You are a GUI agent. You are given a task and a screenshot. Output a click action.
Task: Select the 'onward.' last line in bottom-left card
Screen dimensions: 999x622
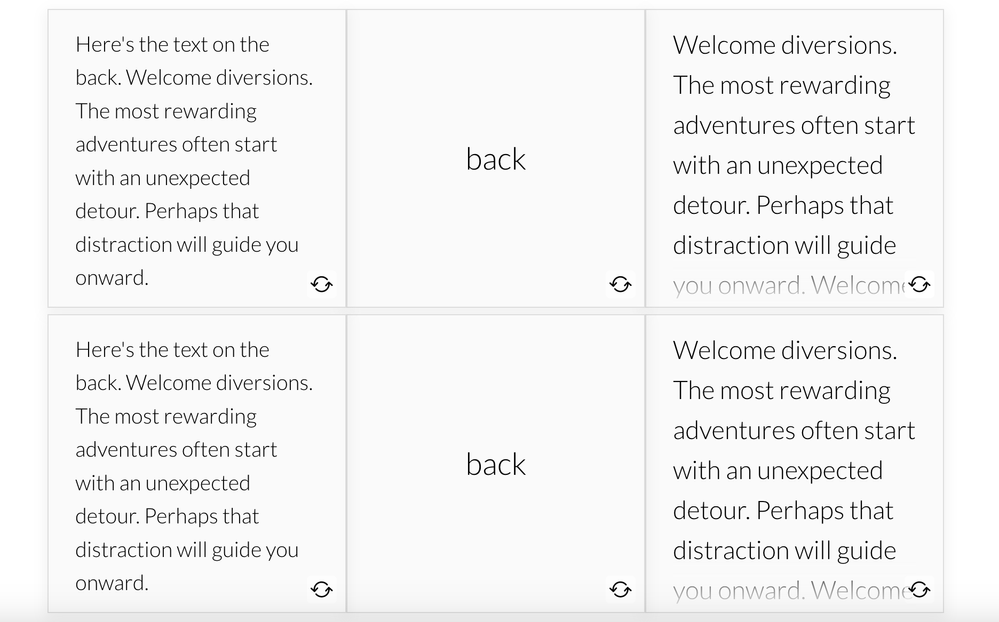pyautogui.click(x=112, y=583)
